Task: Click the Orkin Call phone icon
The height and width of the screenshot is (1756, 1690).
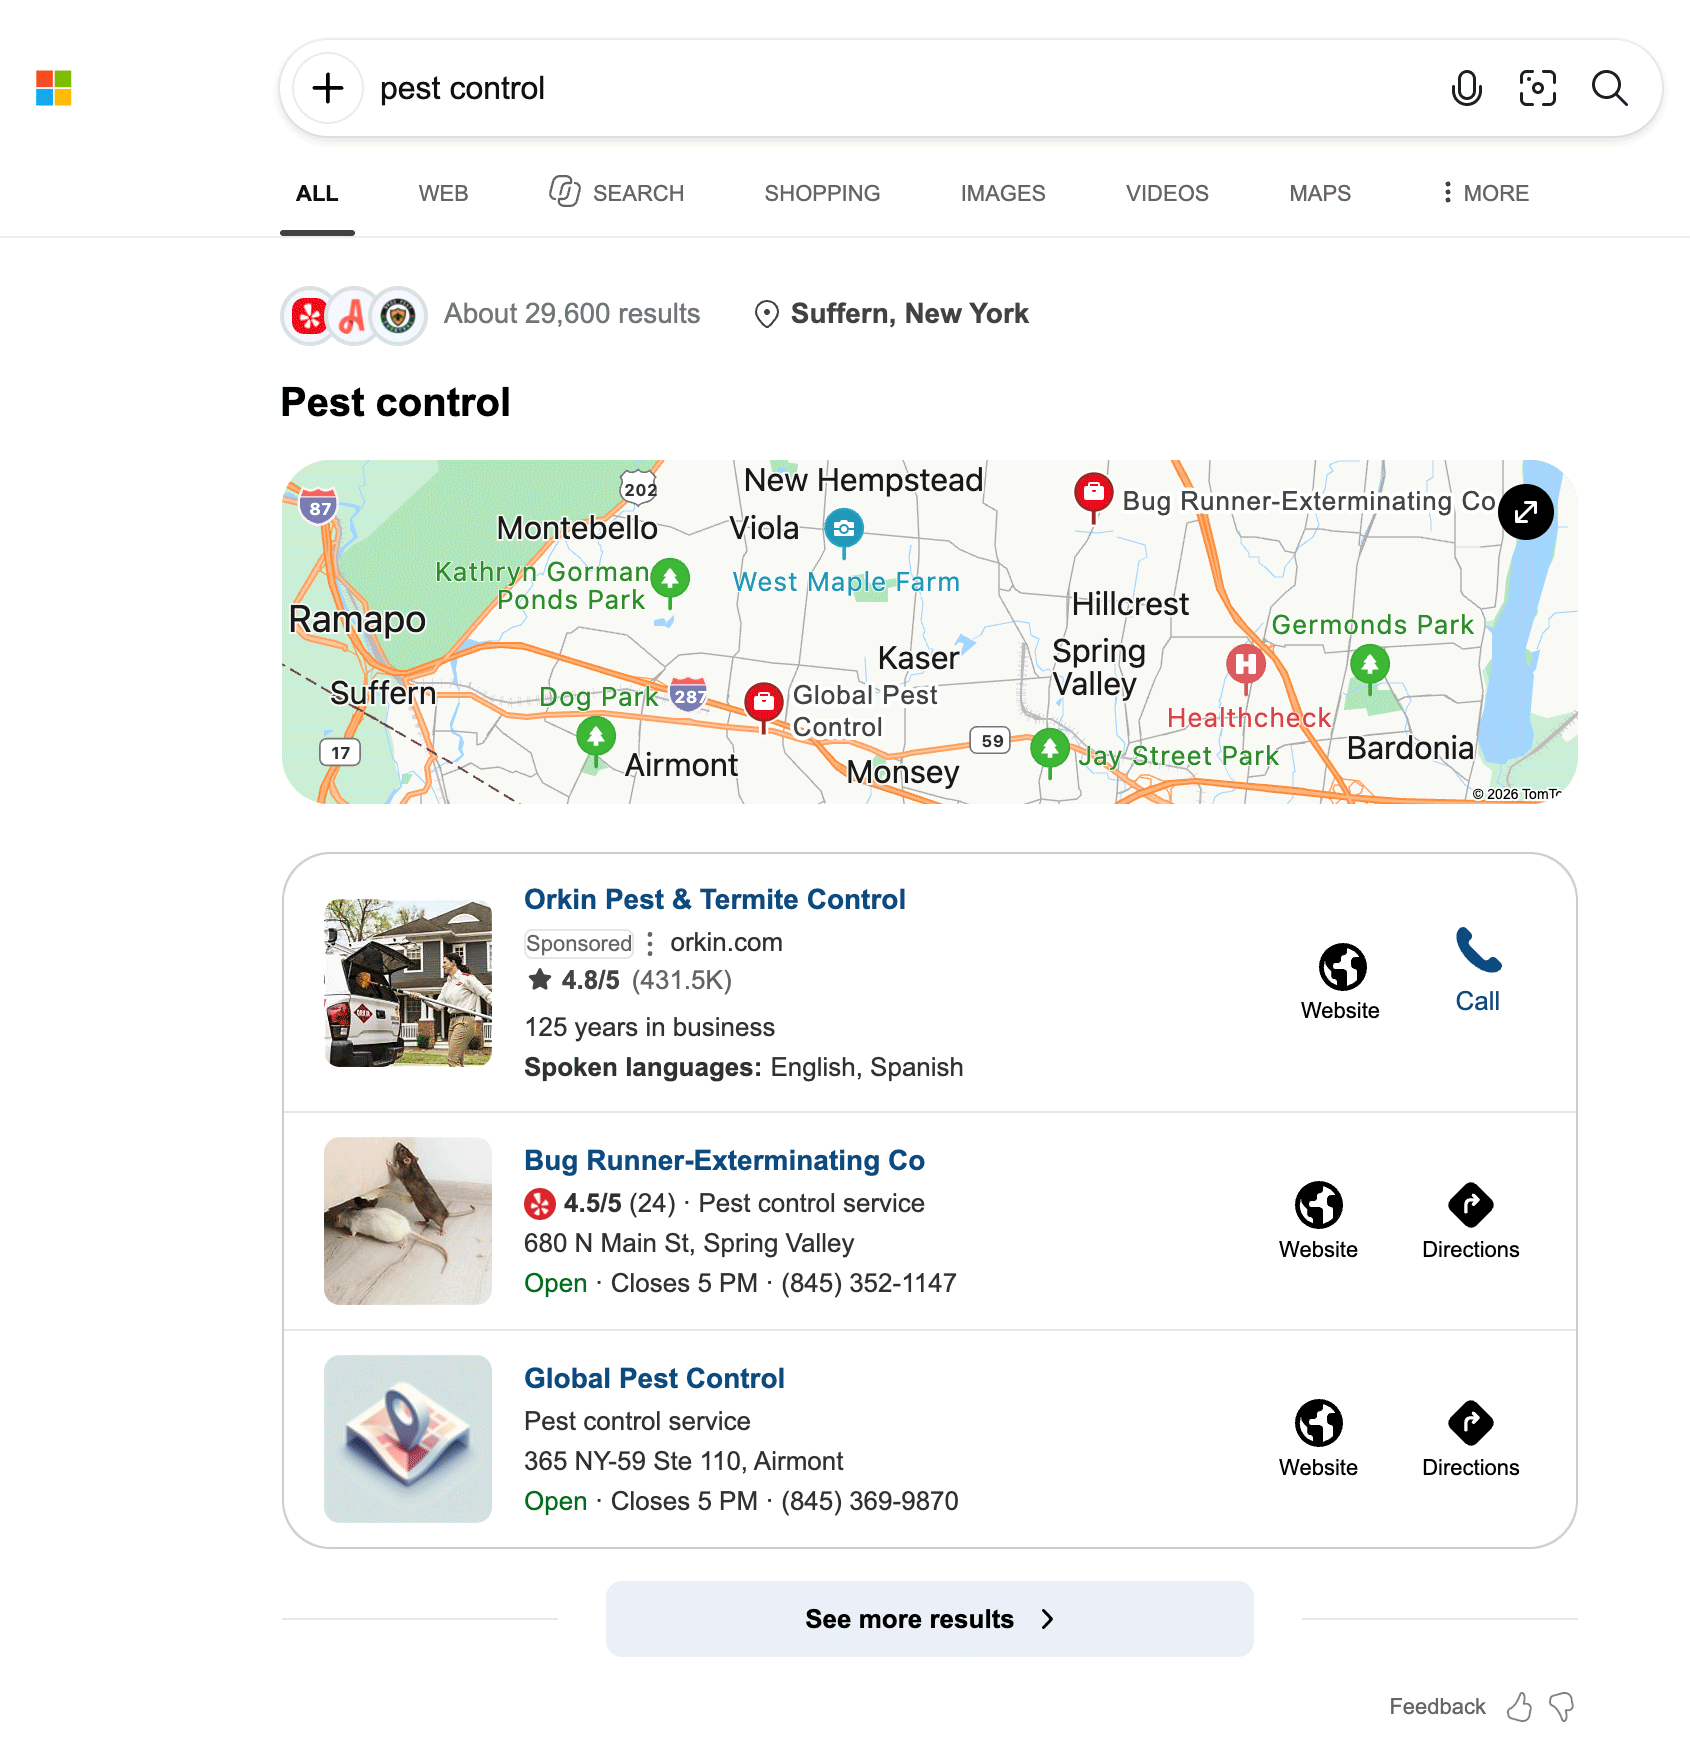Action: (x=1478, y=950)
